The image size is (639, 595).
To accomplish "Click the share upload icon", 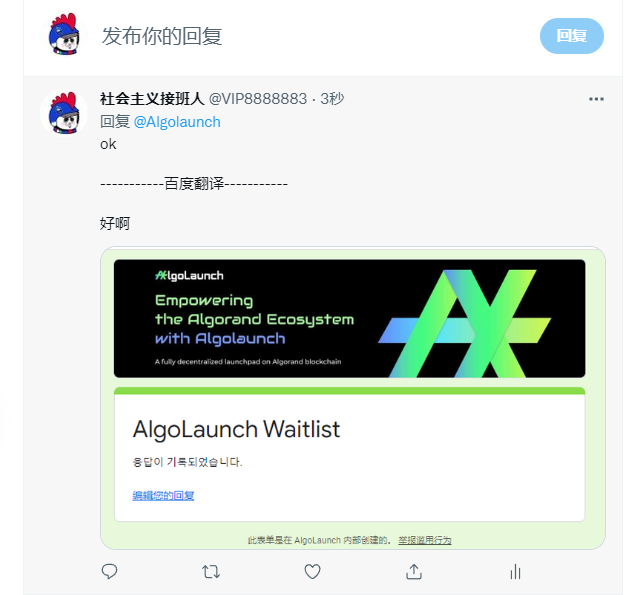I will tap(414, 571).
